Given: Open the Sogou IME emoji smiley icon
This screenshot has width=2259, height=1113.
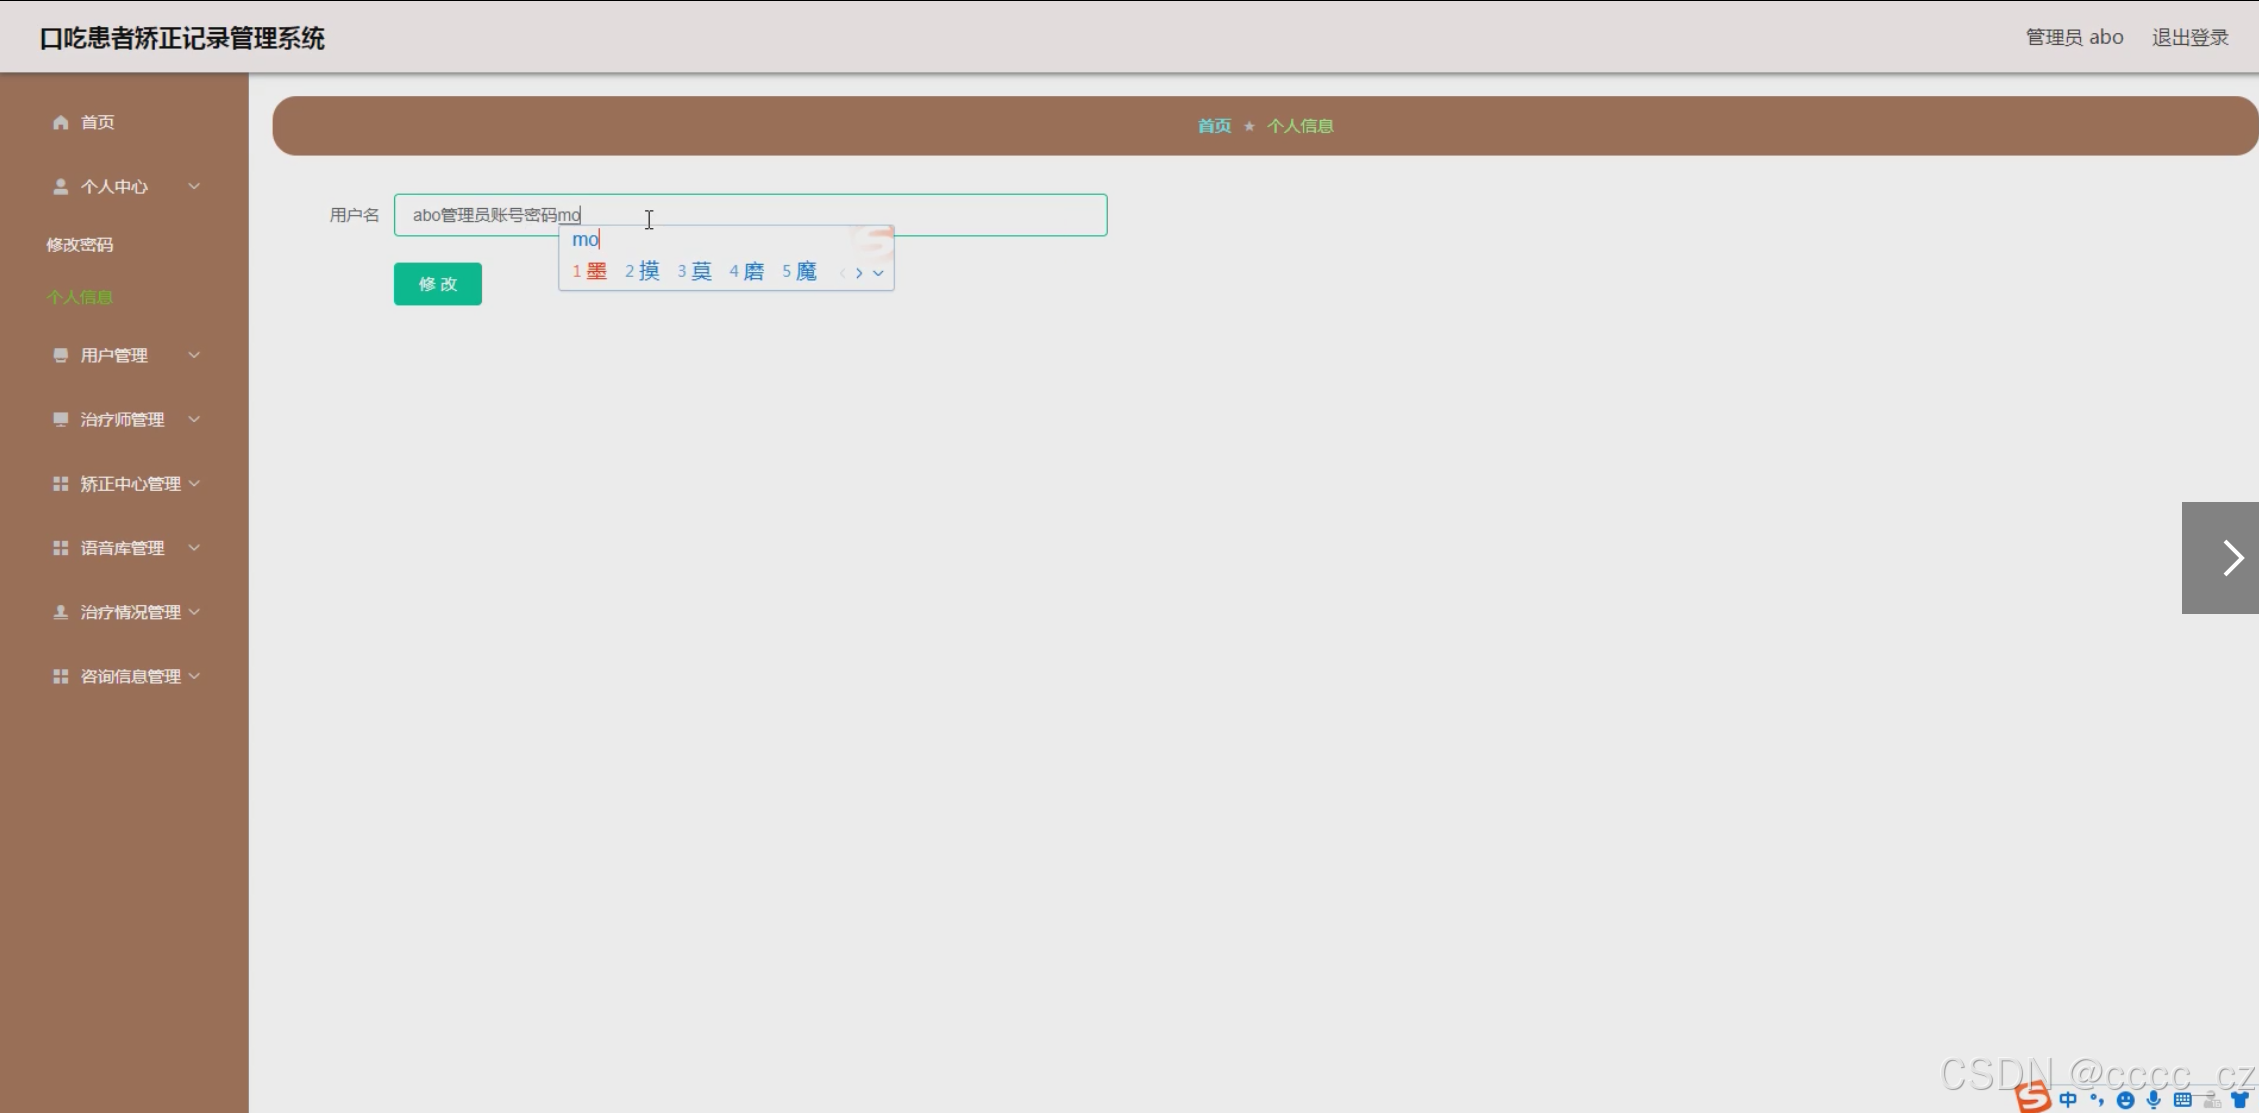Looking at the screenshot, I should (x=2125, y=1100).
